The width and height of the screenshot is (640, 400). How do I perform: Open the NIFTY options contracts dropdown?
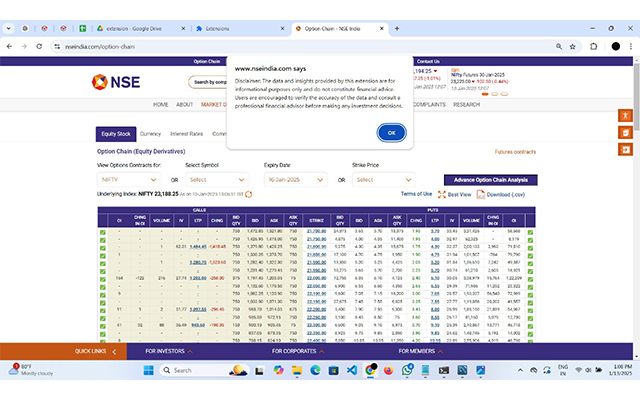point(129,180)
